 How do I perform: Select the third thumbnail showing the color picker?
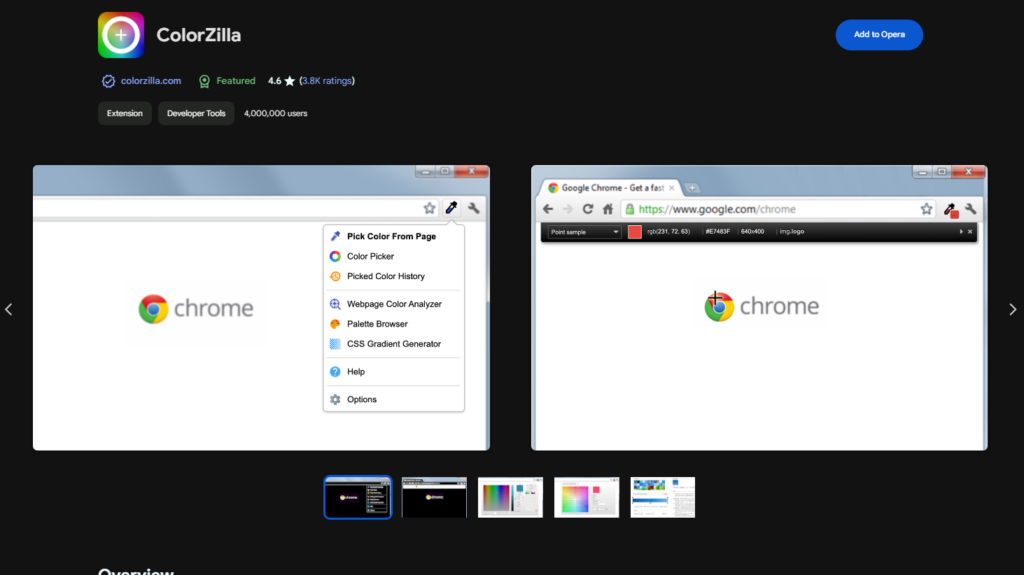(x=510, y=497)
